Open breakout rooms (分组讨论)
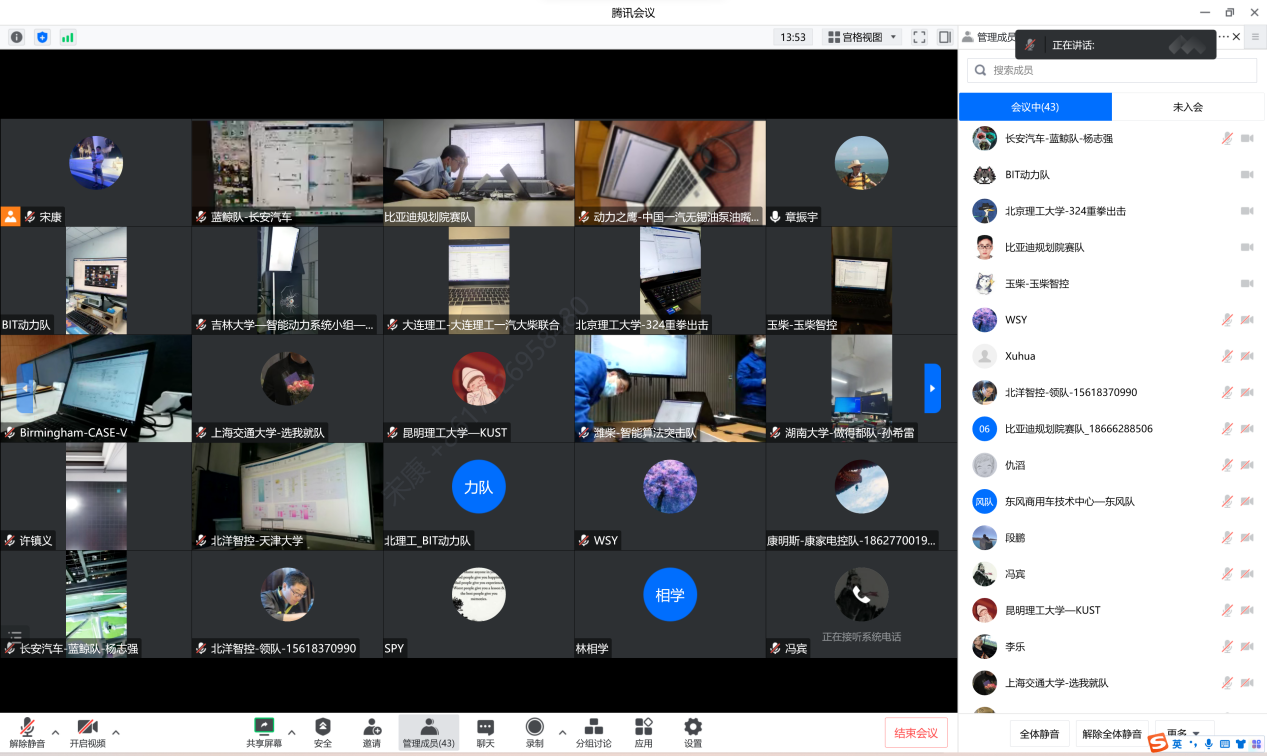Screen dimensions: 1267x756 (593, 731)
